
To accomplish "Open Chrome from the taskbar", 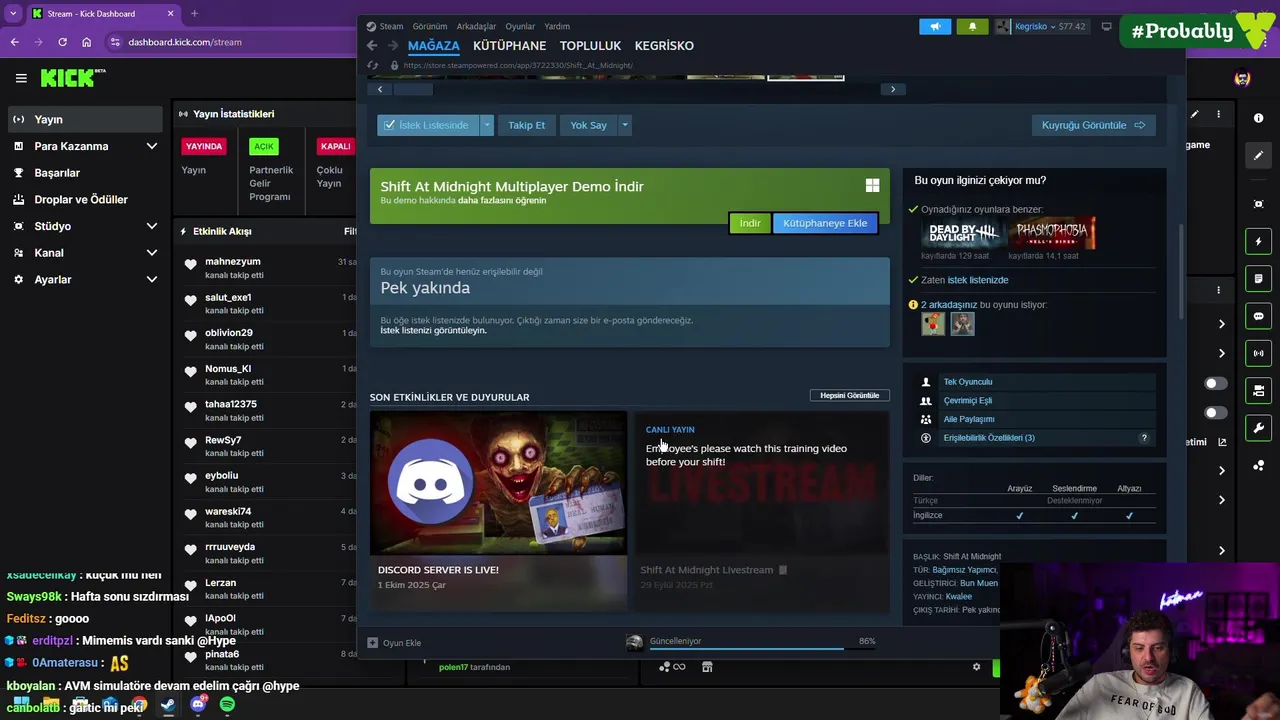I will 139,705.
